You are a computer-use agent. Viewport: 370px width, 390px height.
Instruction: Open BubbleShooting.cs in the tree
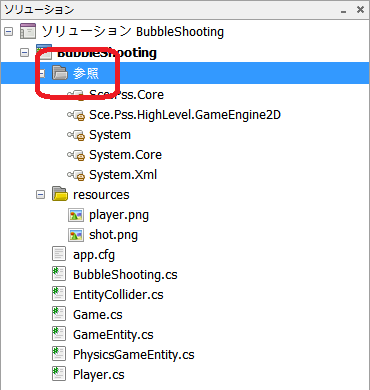pos(125,275)
